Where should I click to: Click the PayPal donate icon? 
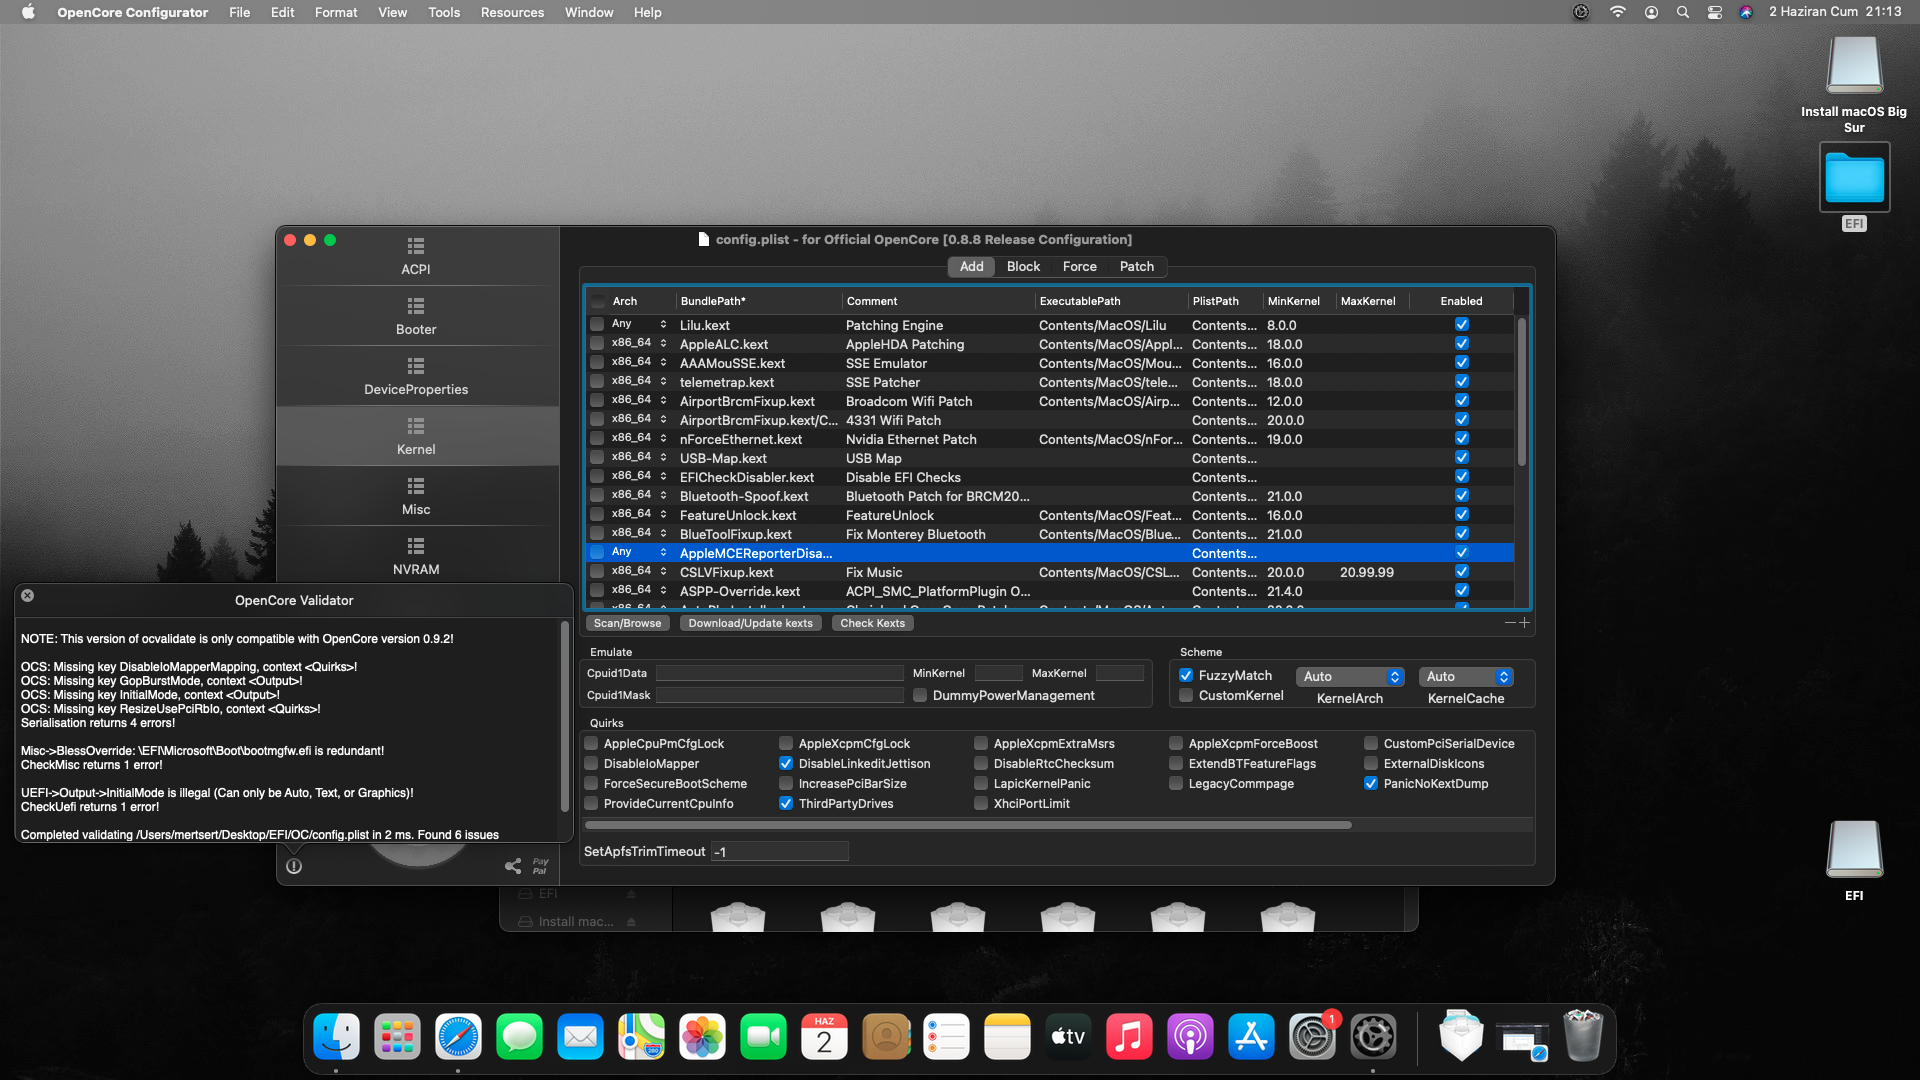540,866
